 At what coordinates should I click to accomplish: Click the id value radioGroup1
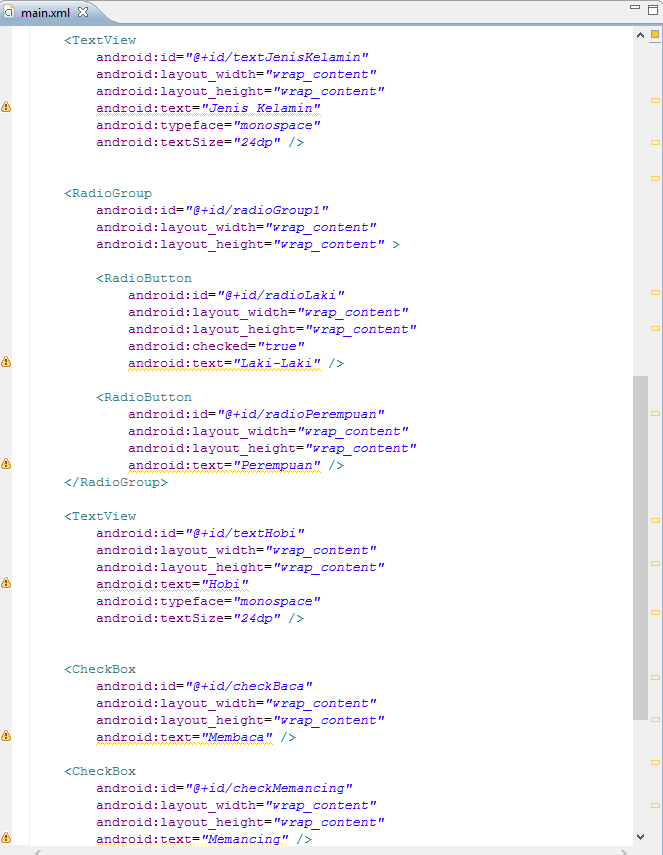tap(257, 210)
